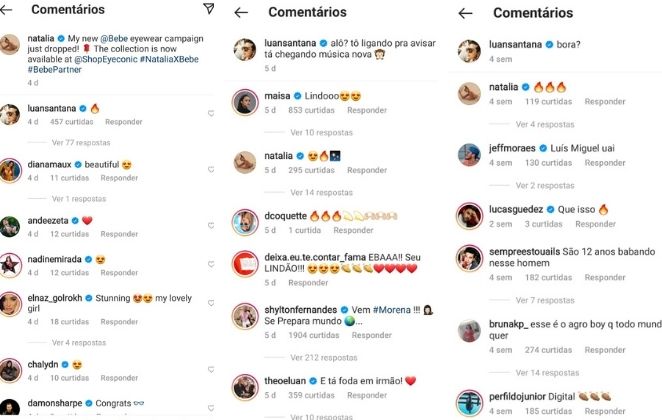This screenshot has height=420, width=662.
Task: Like the andeezeta heart comment
Action: pyautogui.click(x=211, y=225)
